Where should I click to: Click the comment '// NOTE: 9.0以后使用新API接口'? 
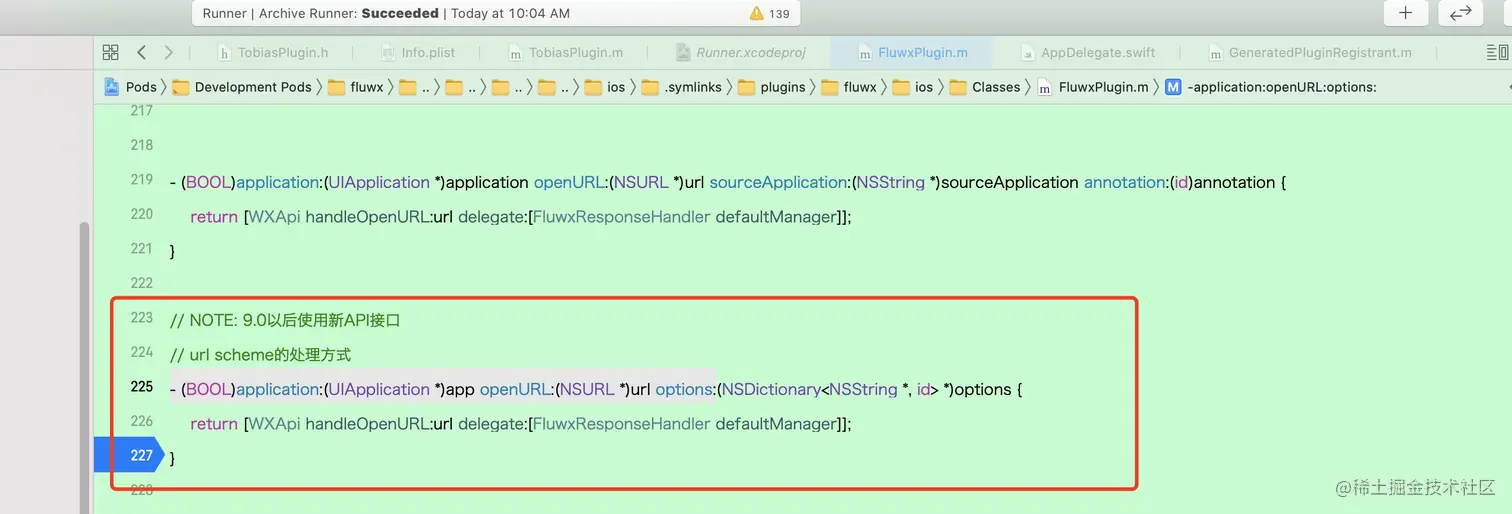click(x=285, y=320)
